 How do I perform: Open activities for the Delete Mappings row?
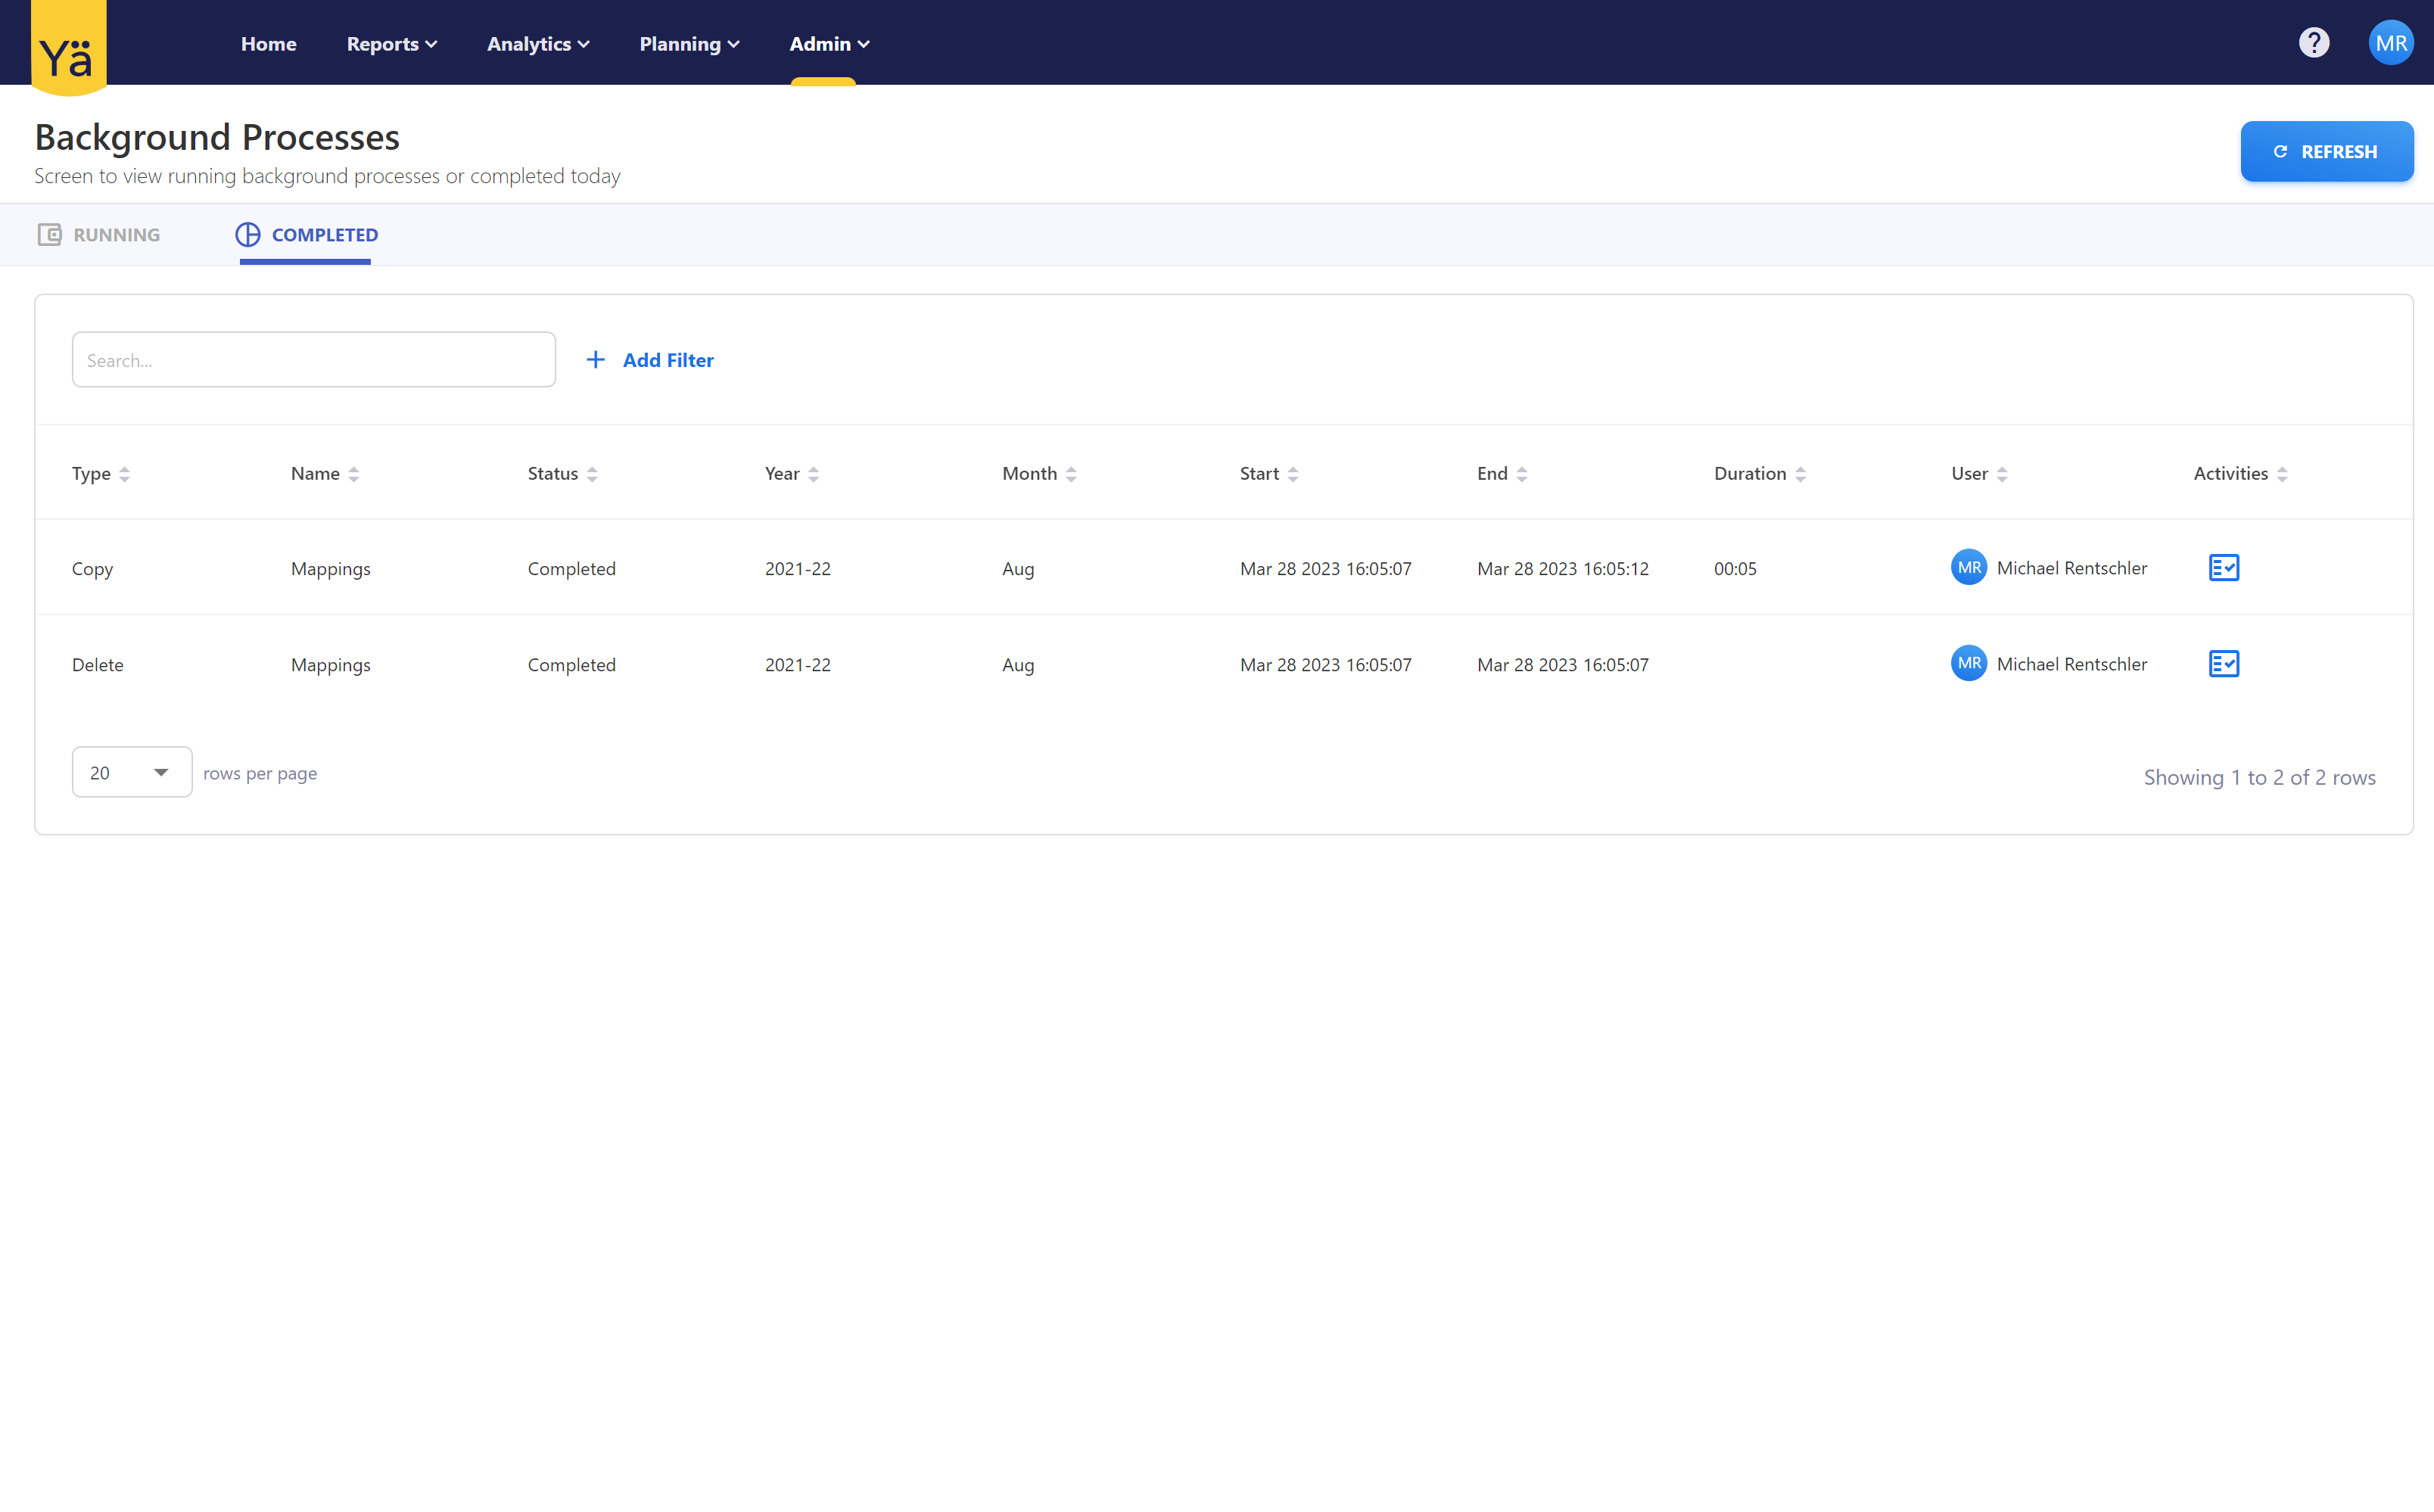2223,664
